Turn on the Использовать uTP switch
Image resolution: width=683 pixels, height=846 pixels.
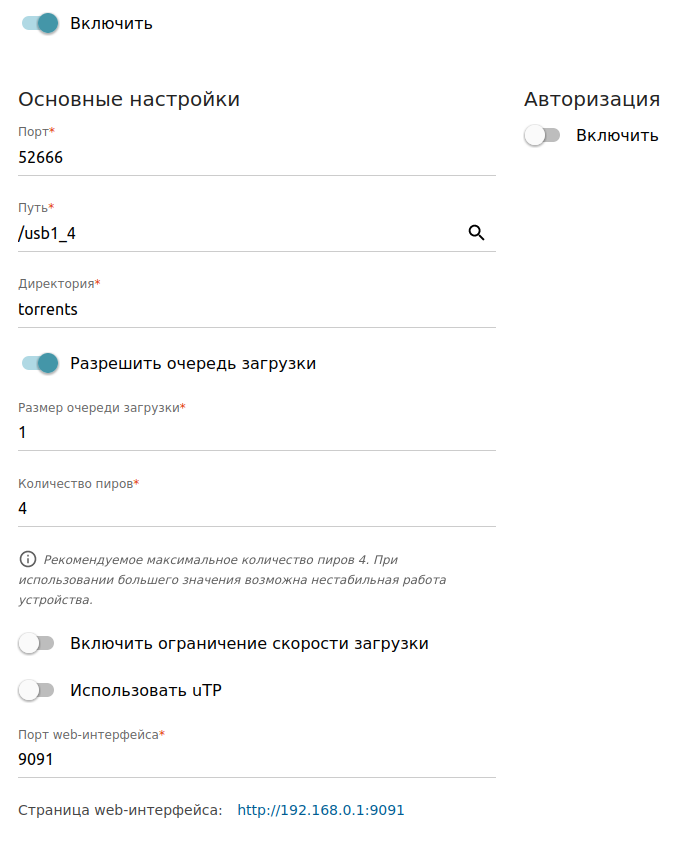coord(36,689)
